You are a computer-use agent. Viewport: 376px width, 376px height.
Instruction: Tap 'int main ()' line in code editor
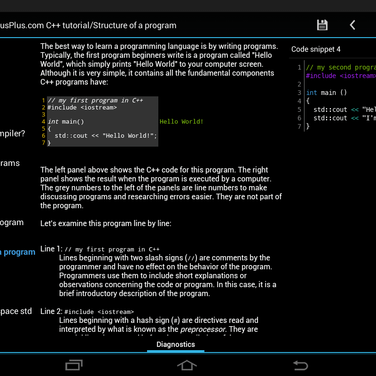[x=326, y=93]
